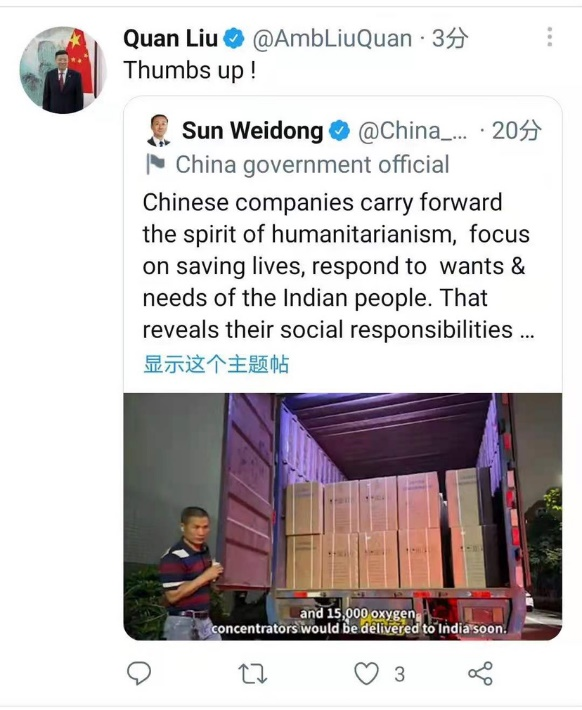Open the 3分 tweet timestamp

pyautogui.click(x=450, y=38)
